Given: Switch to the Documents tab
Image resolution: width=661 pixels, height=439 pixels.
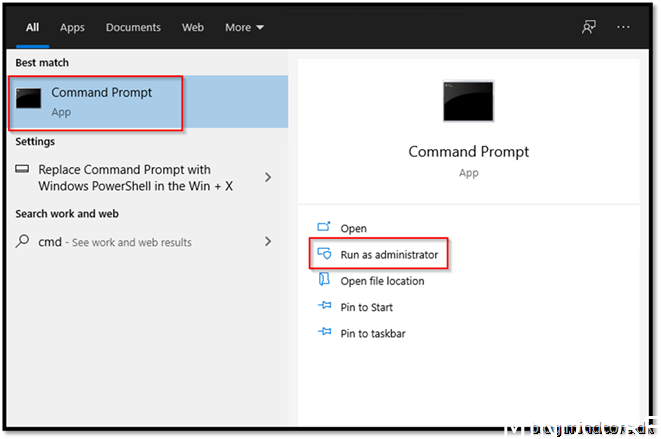Looking at the screenshot, I should coord(133,27).
